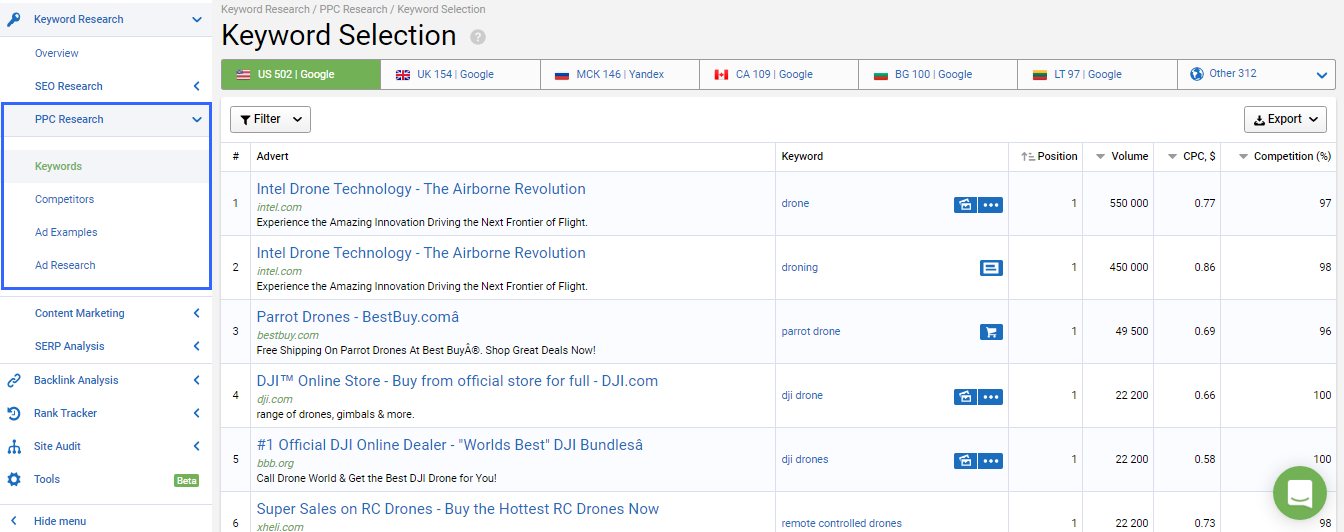Viewport: 1344px width, 532px height.
Task: Open 'Parrot Drones - BestBuy.com' advert title
Action: click(x=357, y=317)
